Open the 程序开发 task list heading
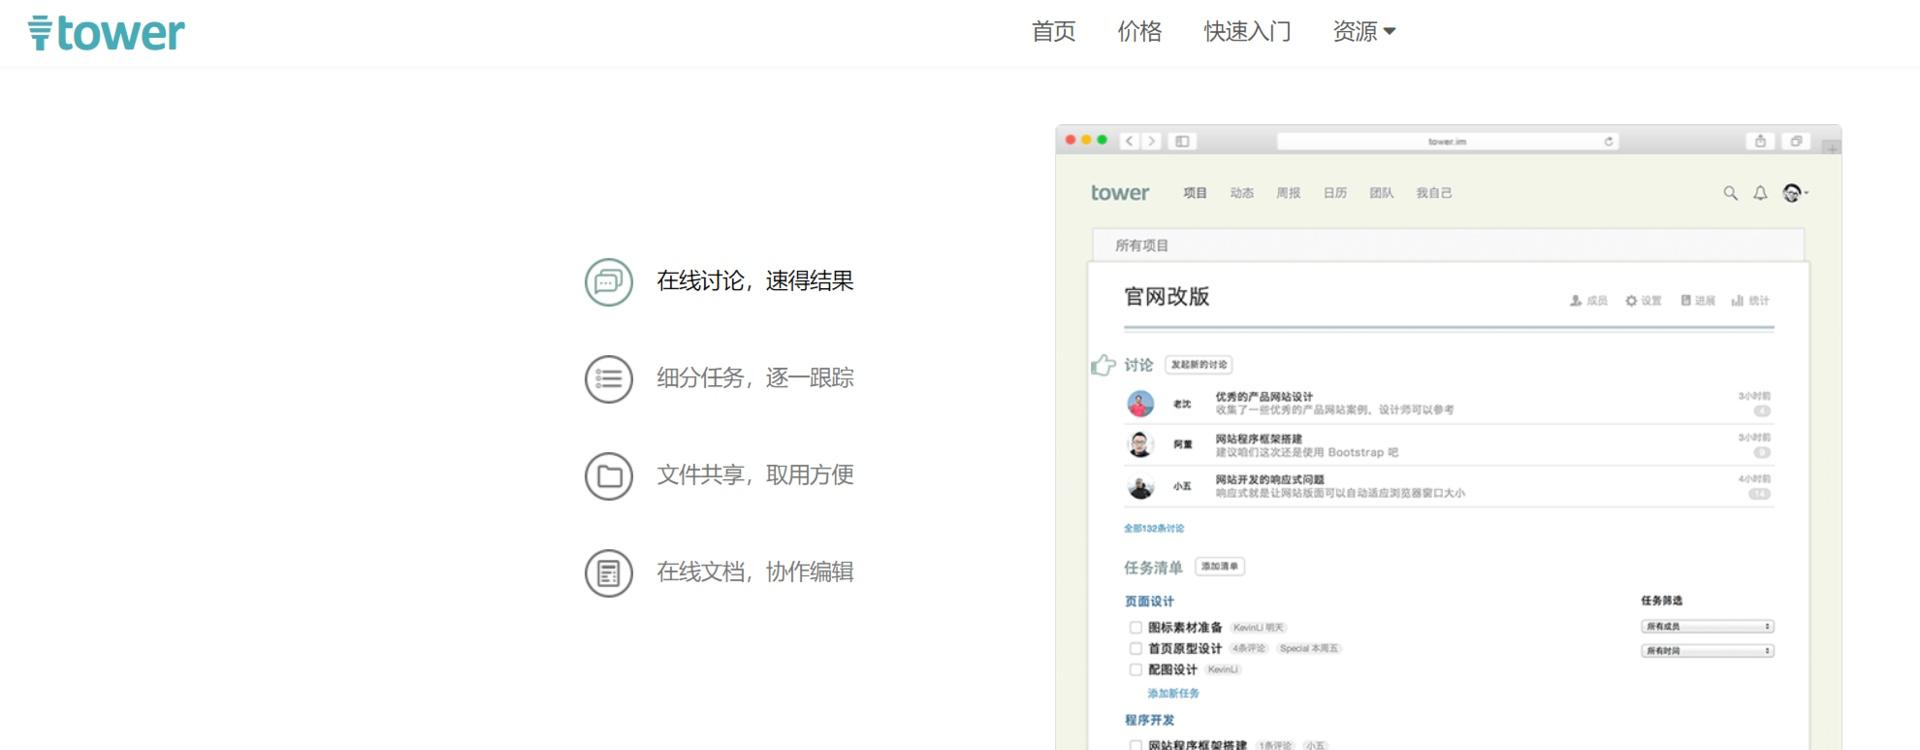Viewport: 1920px width, 750px height. (x=1149, y=720)
